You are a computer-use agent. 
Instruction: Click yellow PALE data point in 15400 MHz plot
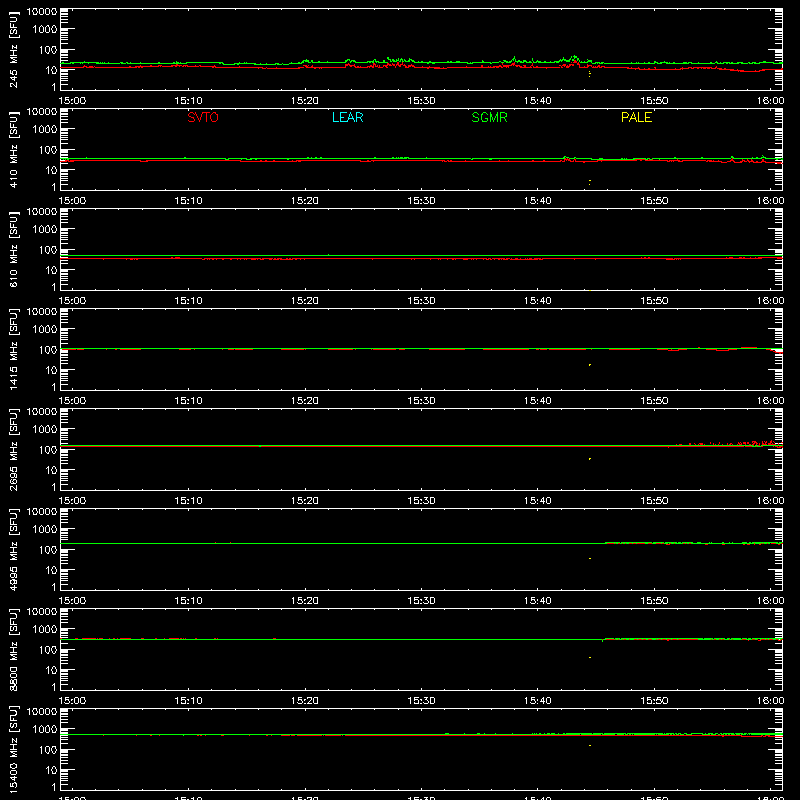590,745
